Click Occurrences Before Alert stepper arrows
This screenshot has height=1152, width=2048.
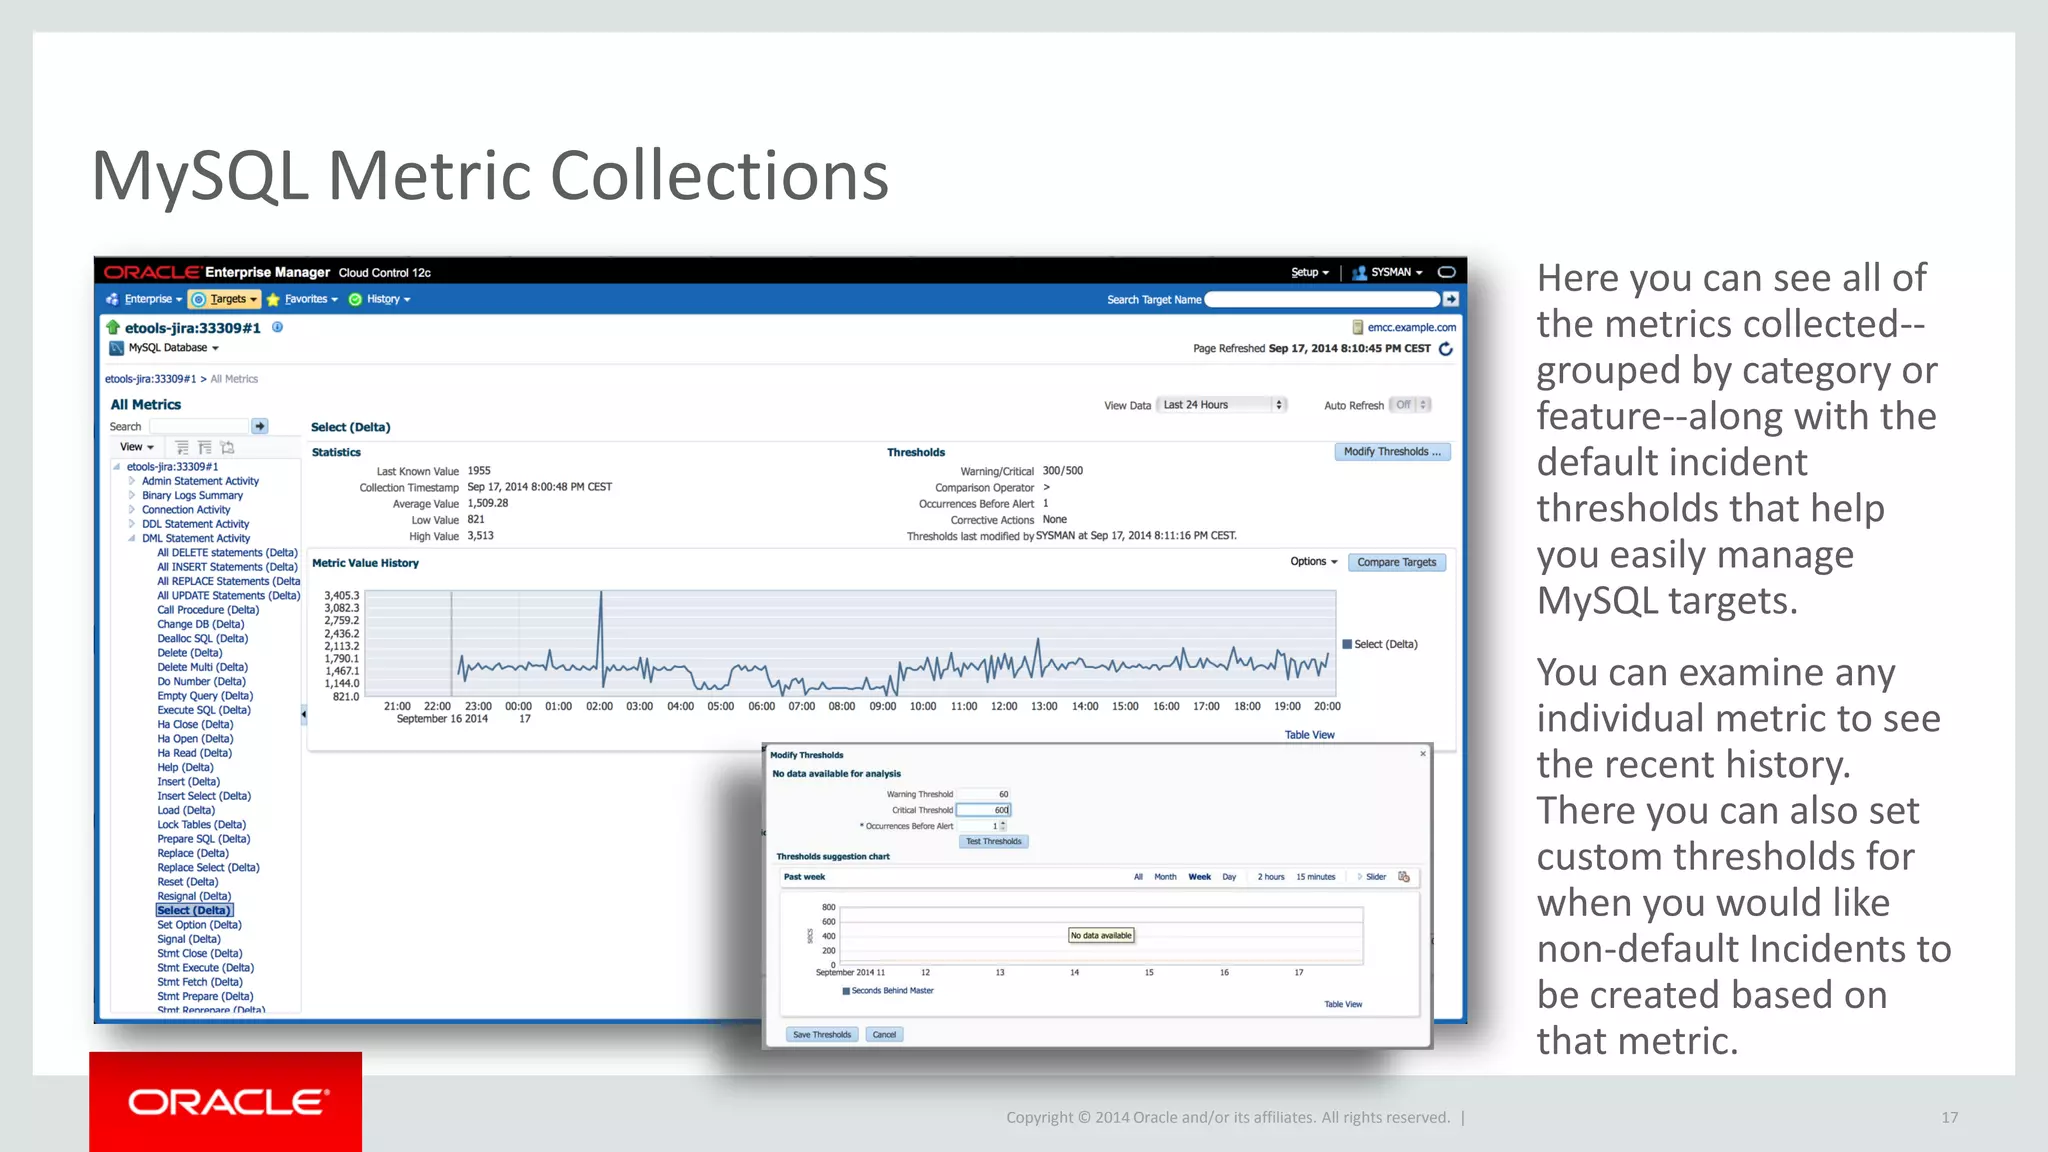point(1003,826)
